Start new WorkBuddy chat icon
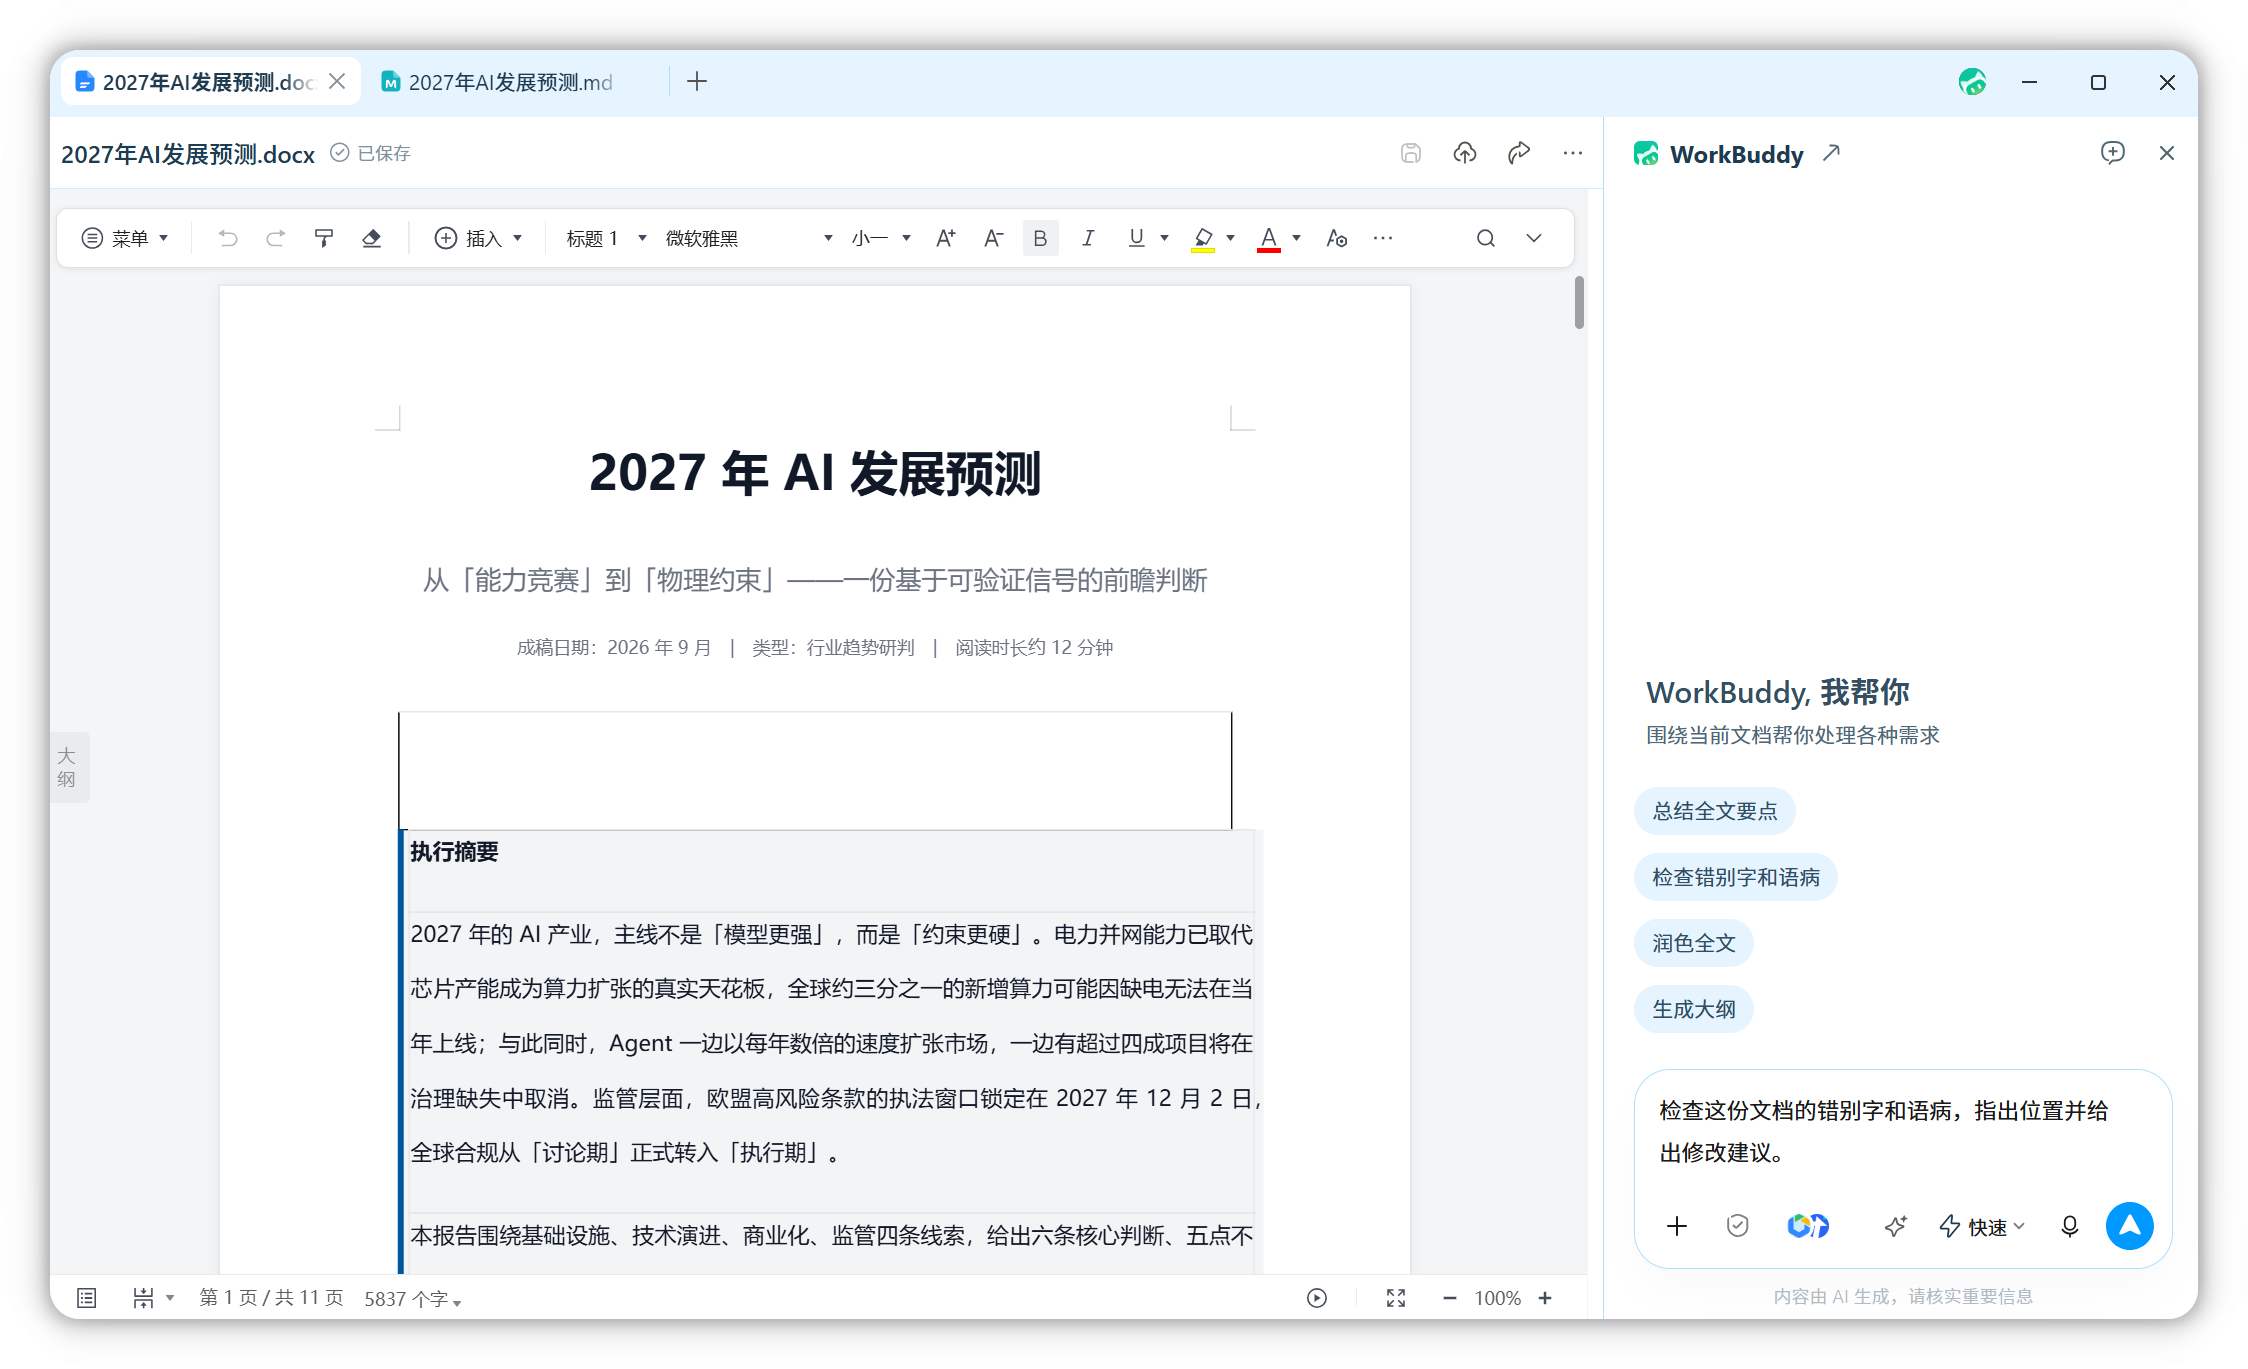Image resolution: width=2248 pixels, height=1369 pixels. pos(2112,153)
